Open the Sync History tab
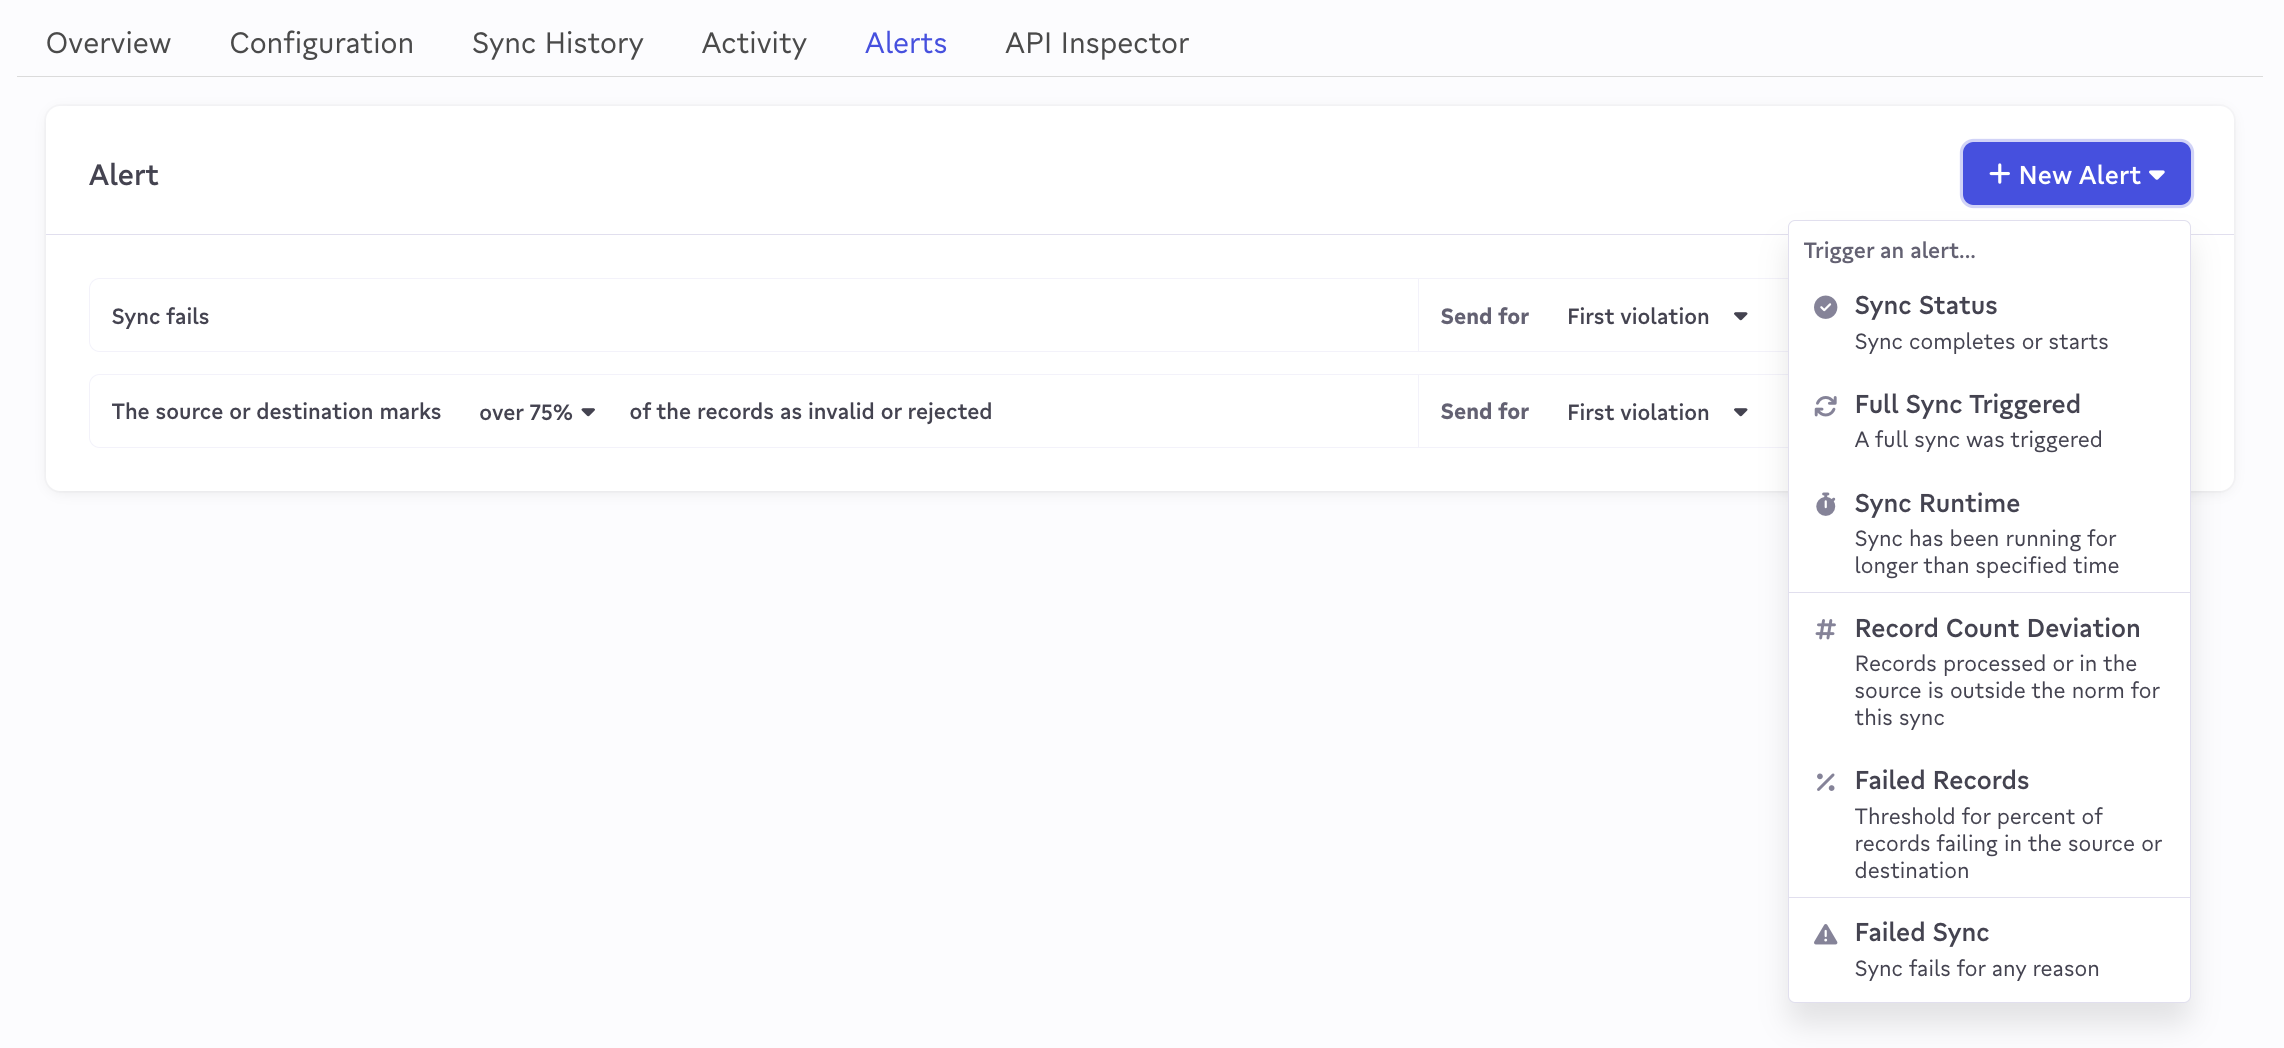Screen dimensions: 2284x1048 (557, 43)
